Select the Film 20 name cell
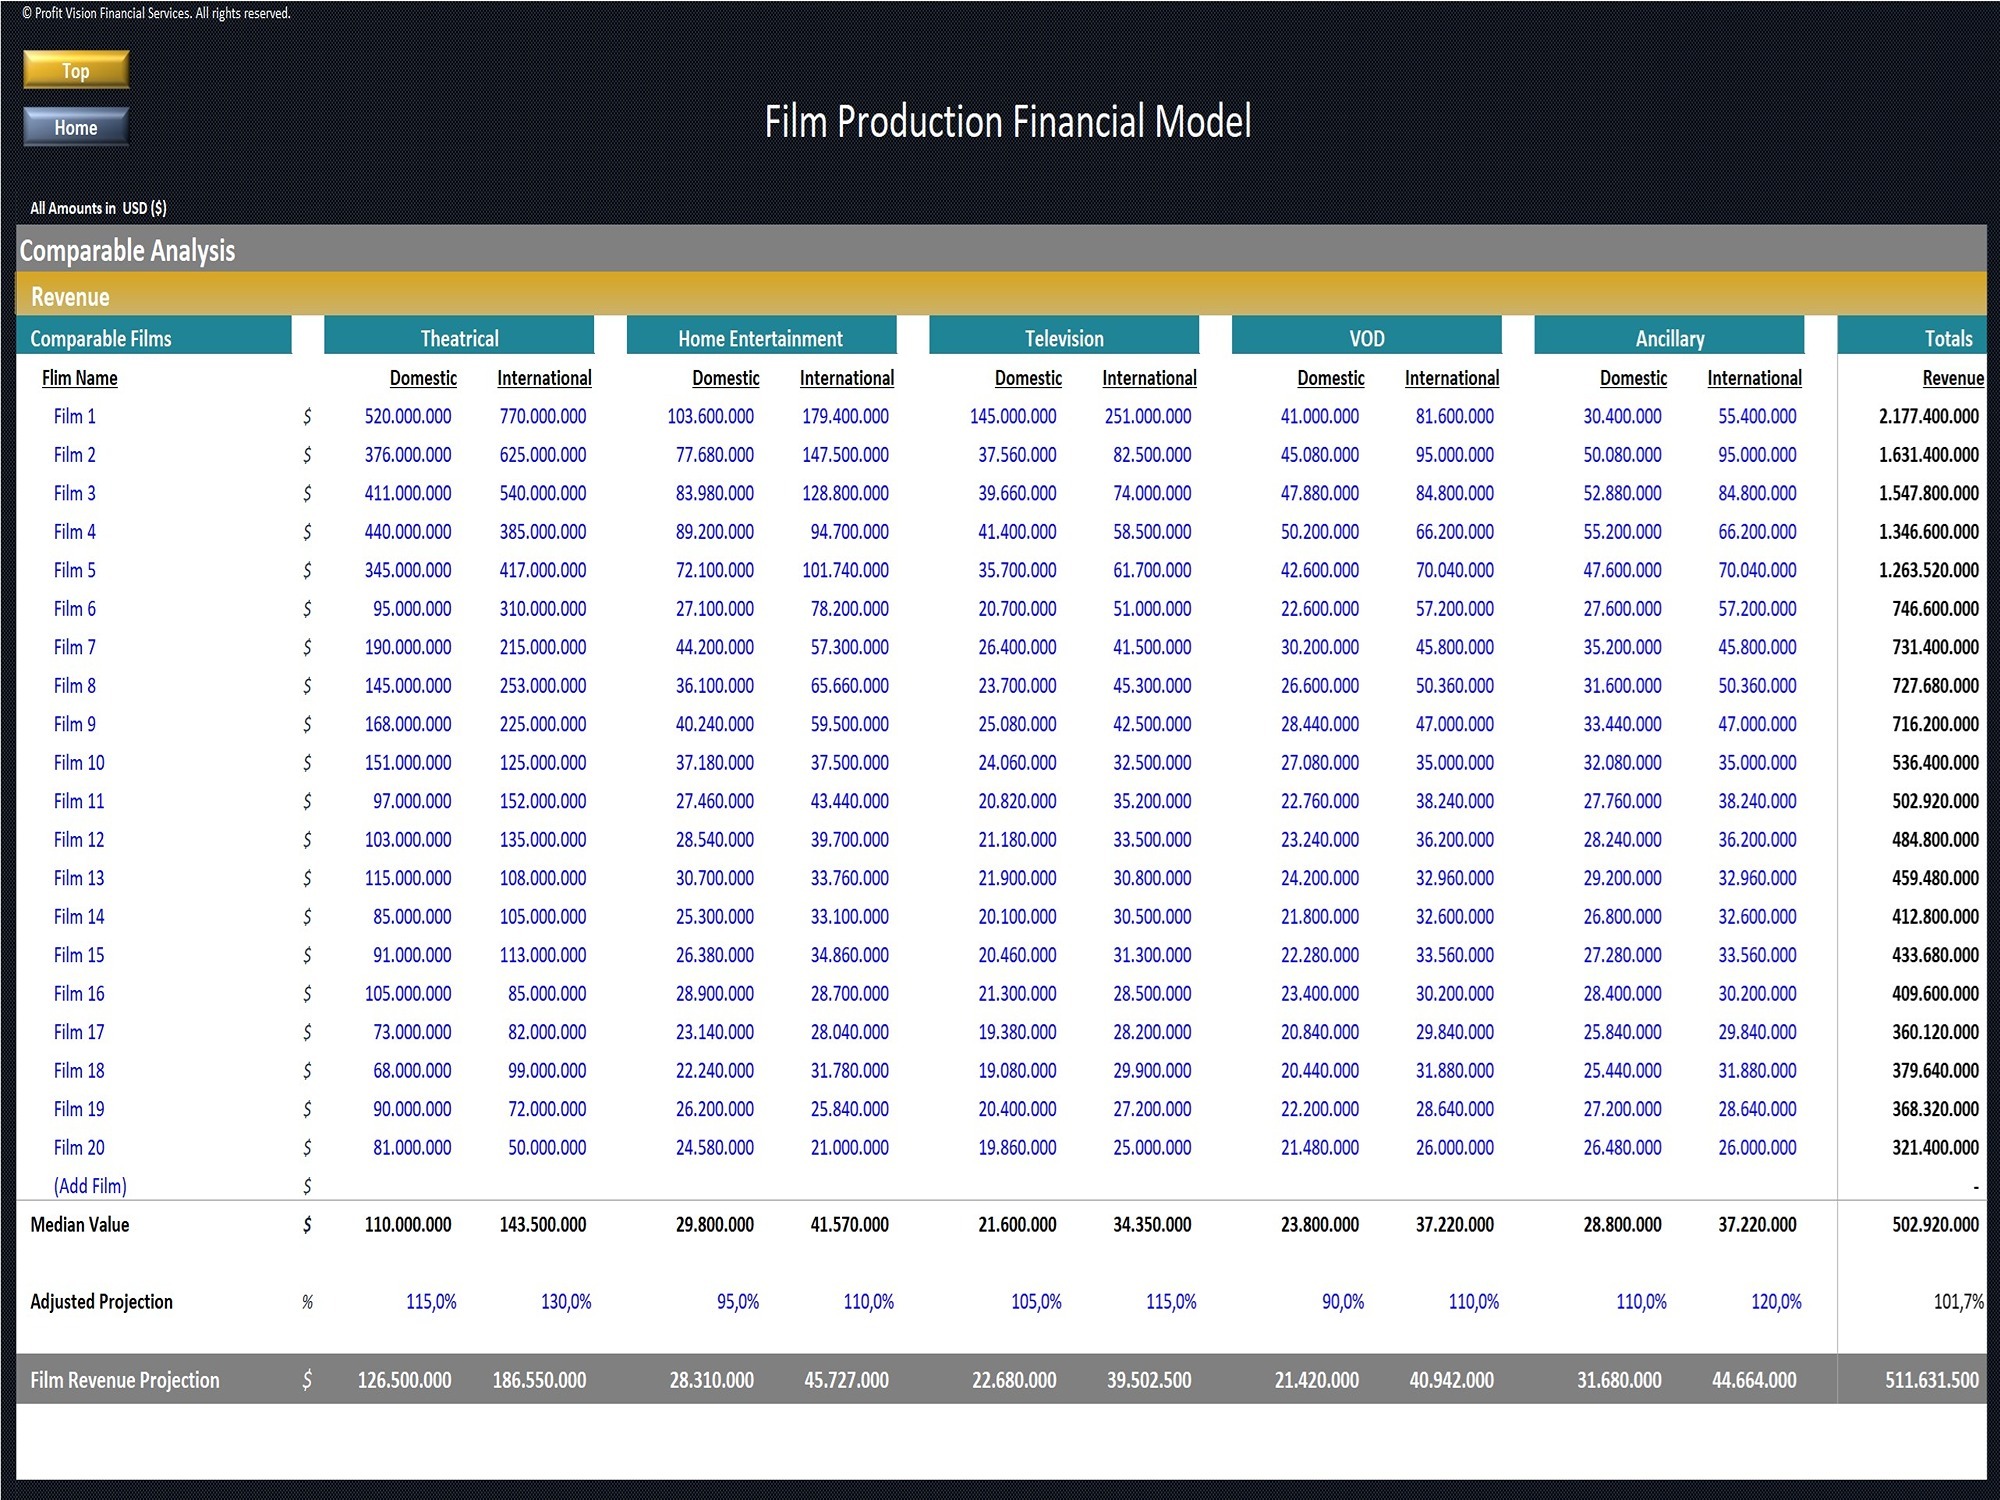The image size is (2000, 1500). (79, 1147)
